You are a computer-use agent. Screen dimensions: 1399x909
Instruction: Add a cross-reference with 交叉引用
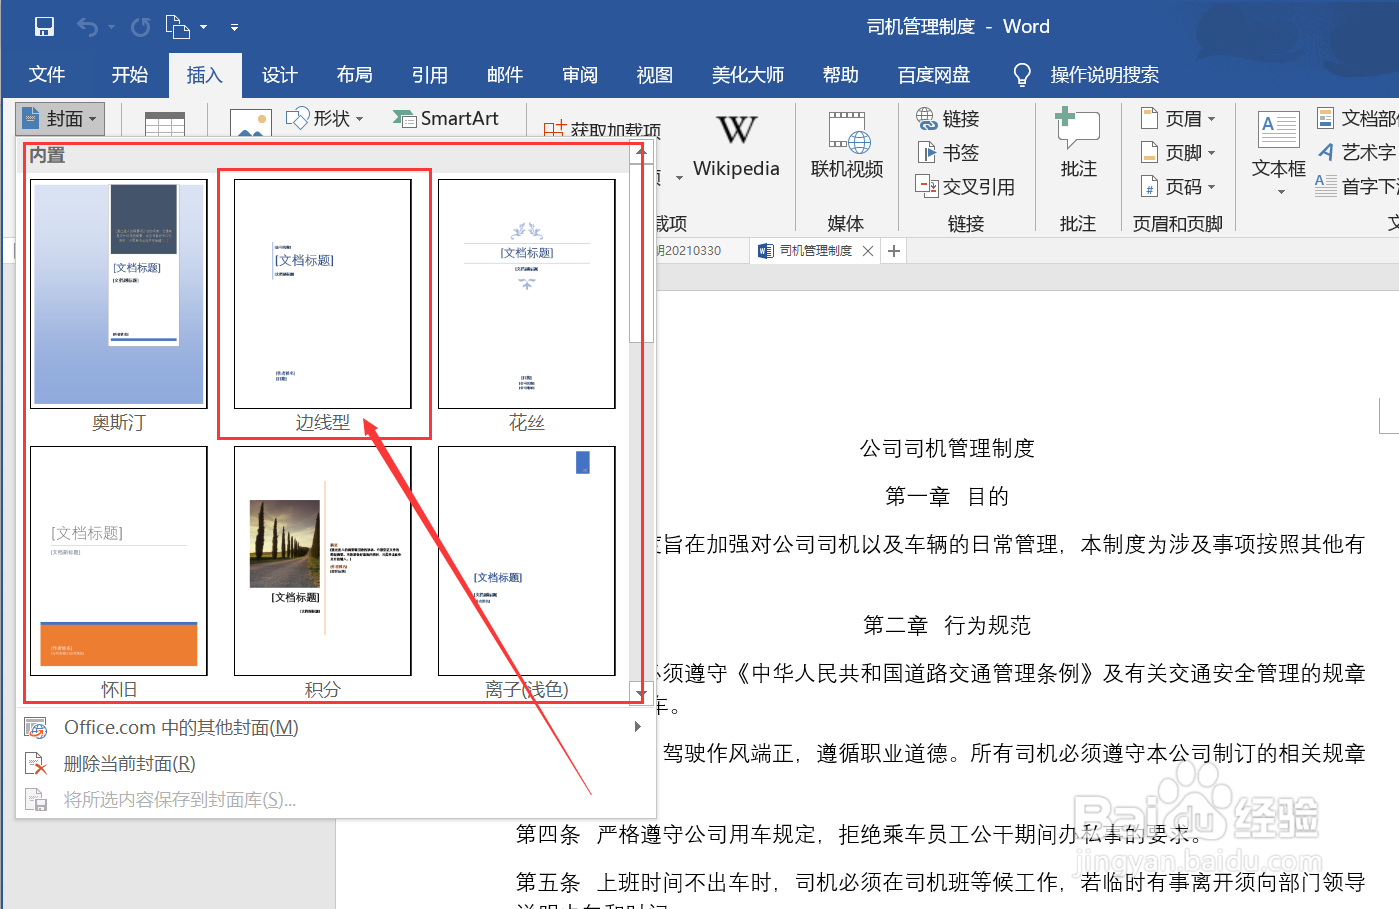tap(964, 186)
